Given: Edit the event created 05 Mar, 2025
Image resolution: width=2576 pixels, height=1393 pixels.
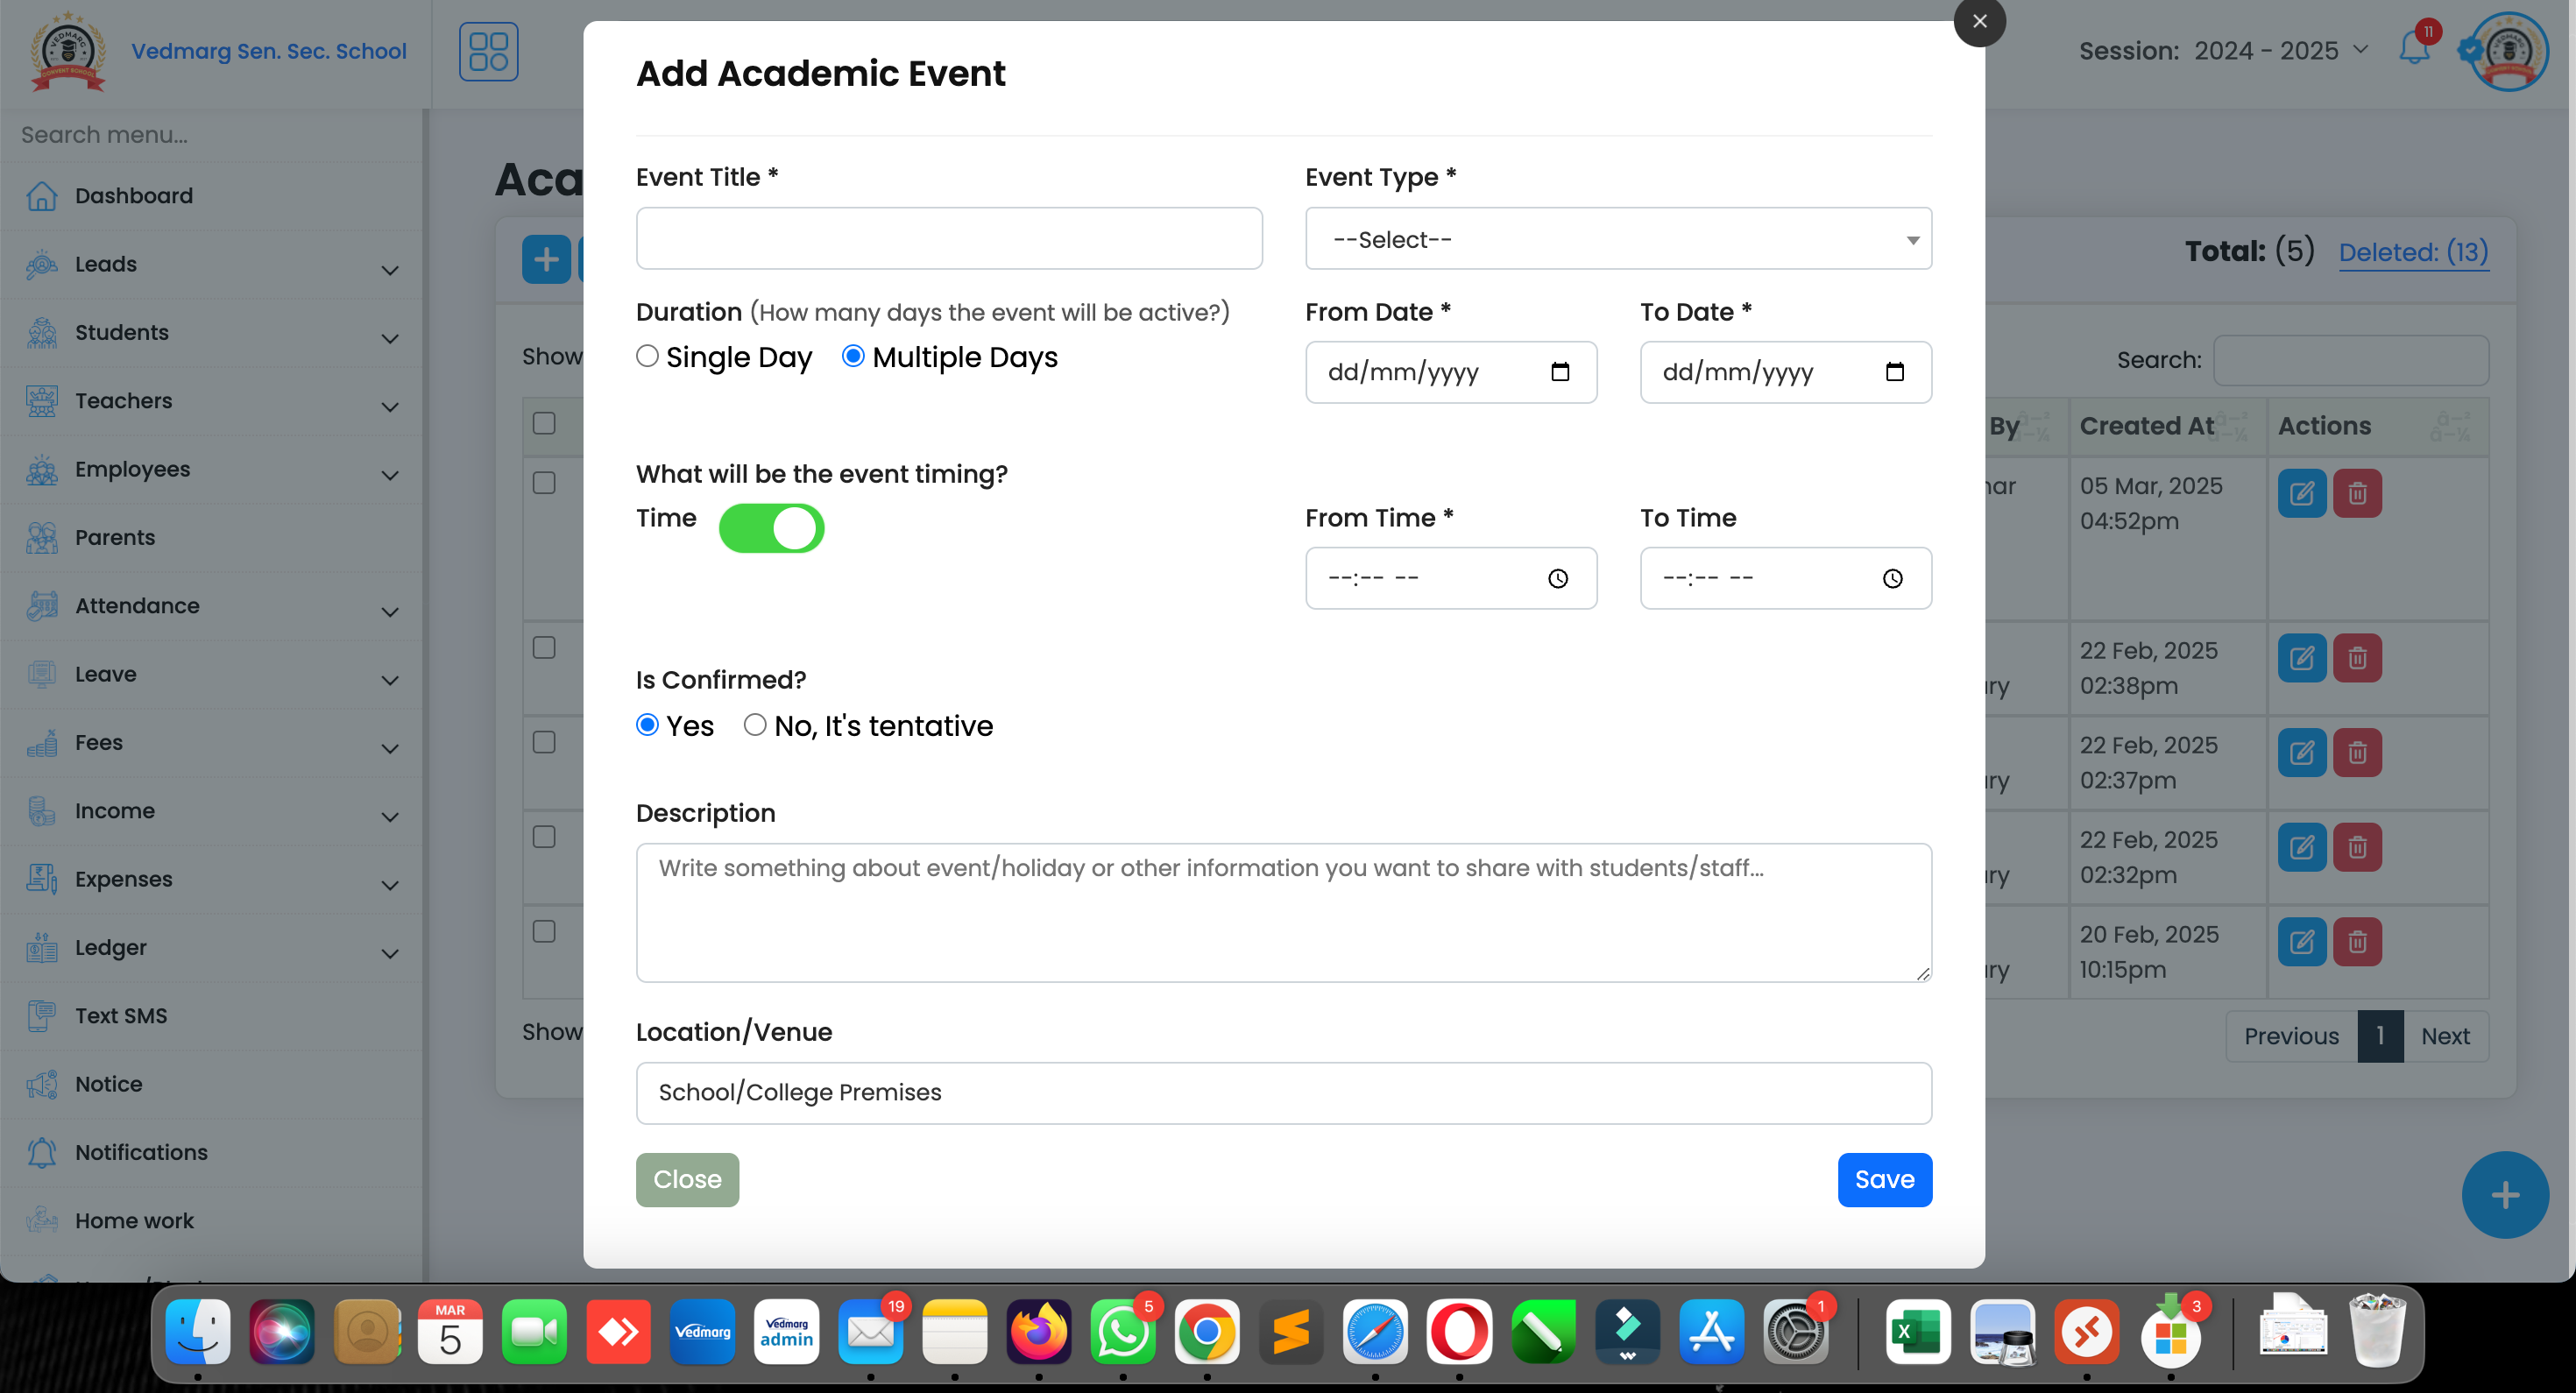Looking at the screenshot, I should (2302, 492).
